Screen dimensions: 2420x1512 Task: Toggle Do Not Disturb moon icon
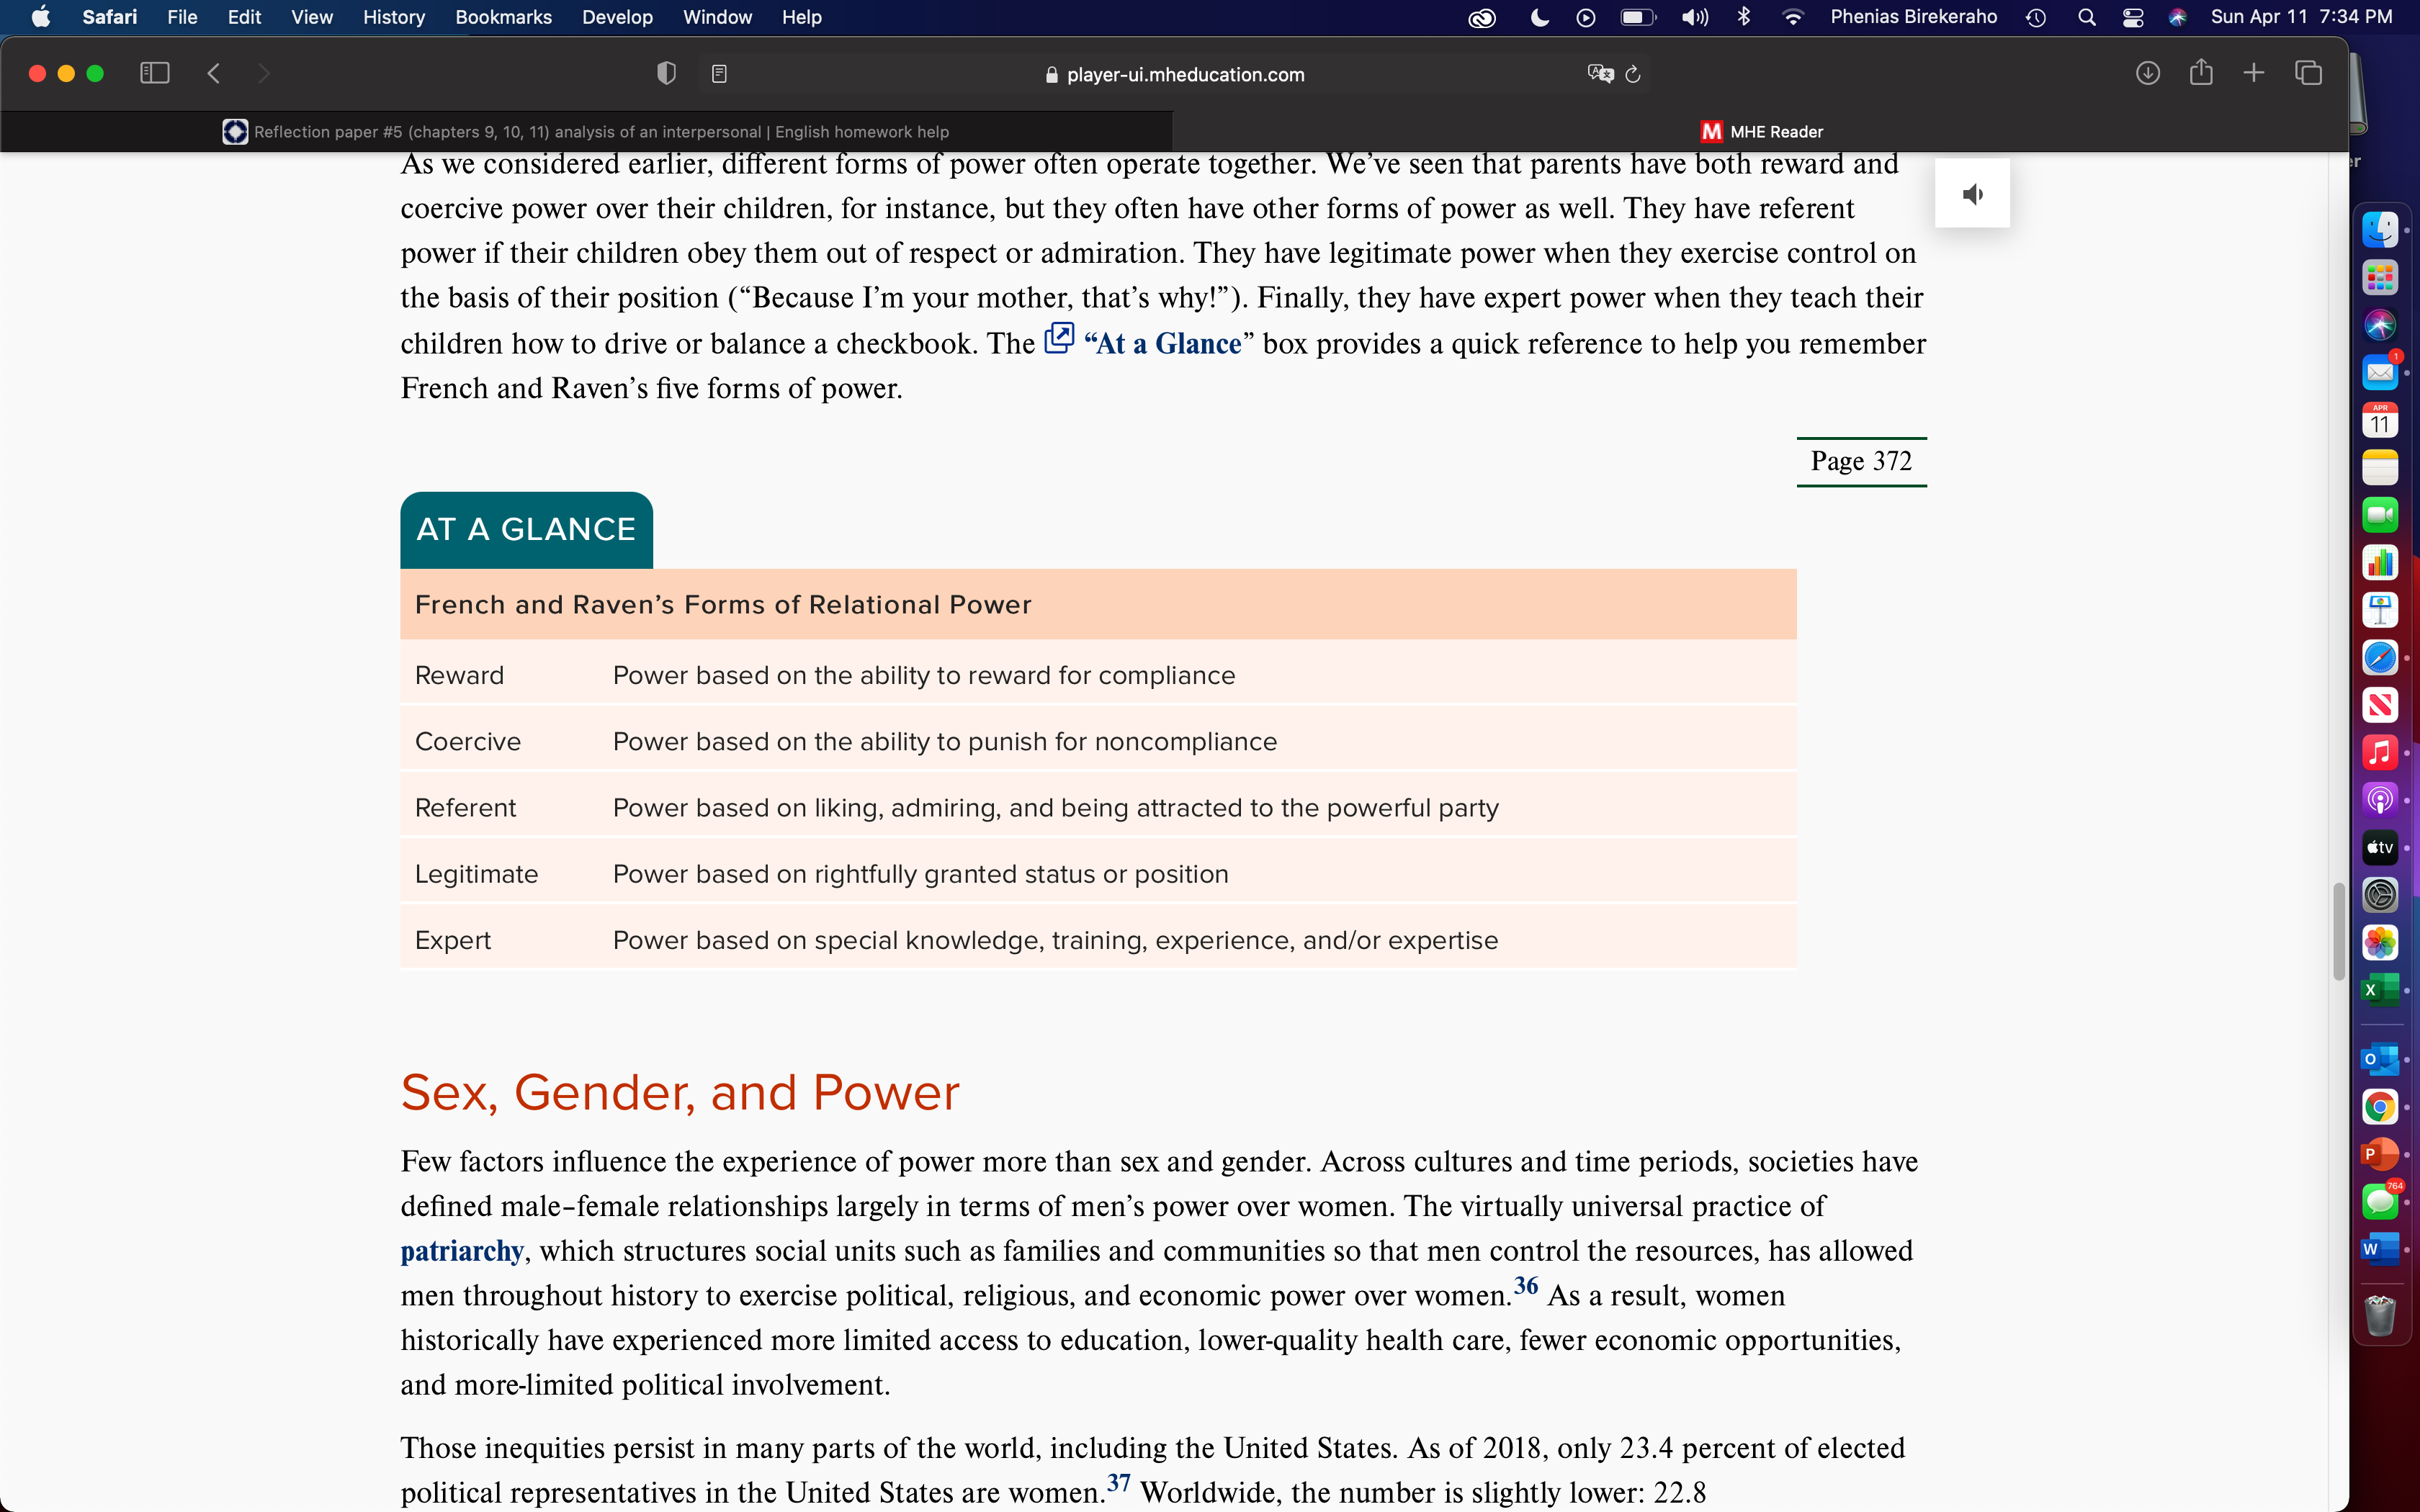1539,17
